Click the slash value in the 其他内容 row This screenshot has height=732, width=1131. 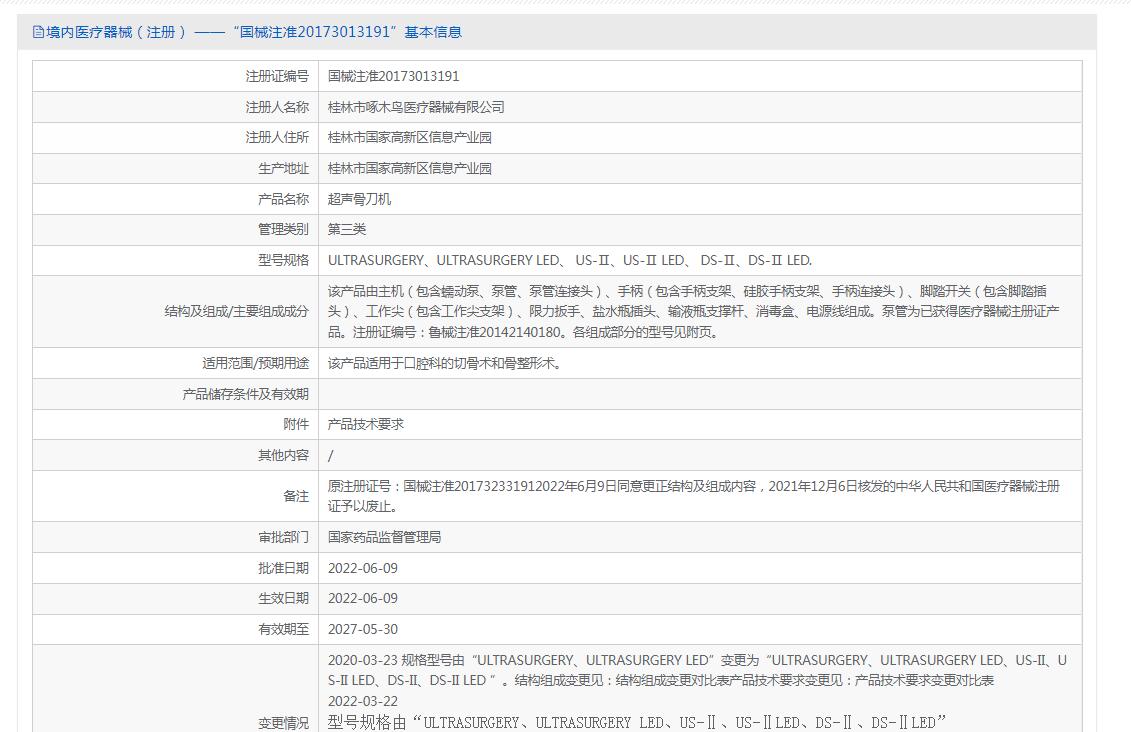click(x=331, y=455)
